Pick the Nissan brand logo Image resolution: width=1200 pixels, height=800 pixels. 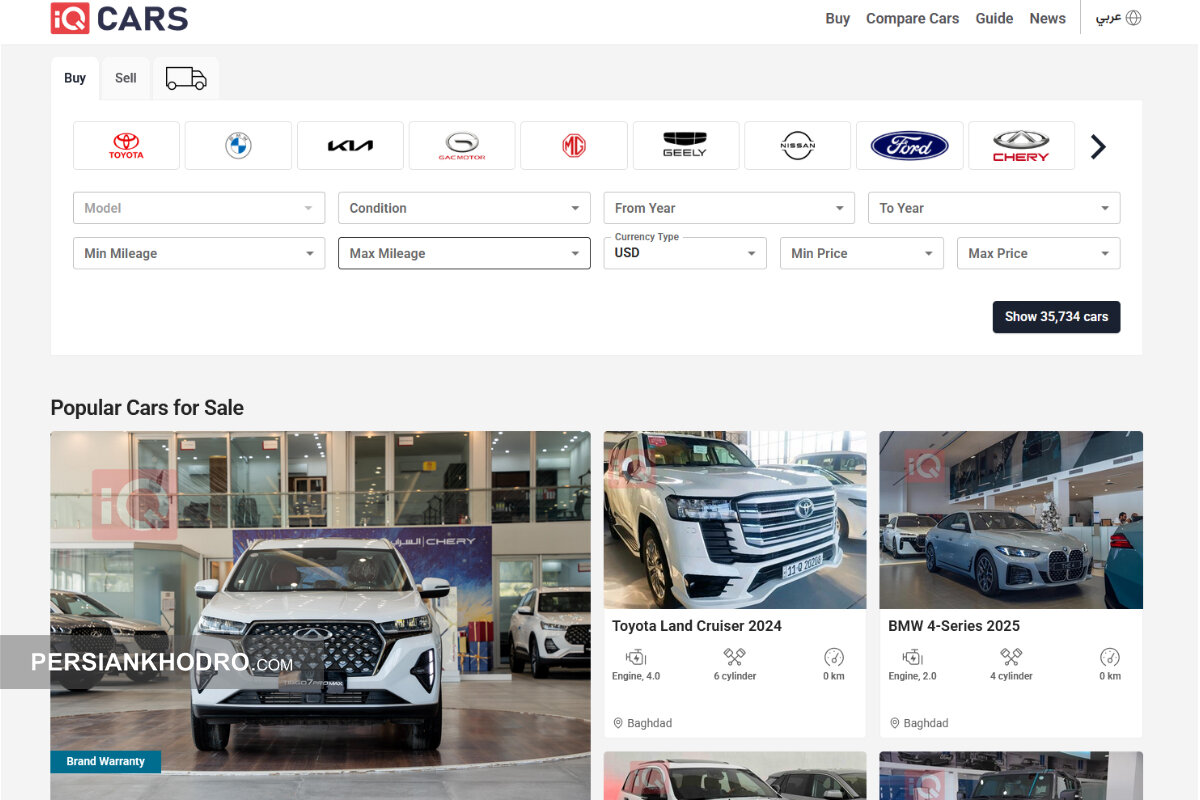[797, 146]
